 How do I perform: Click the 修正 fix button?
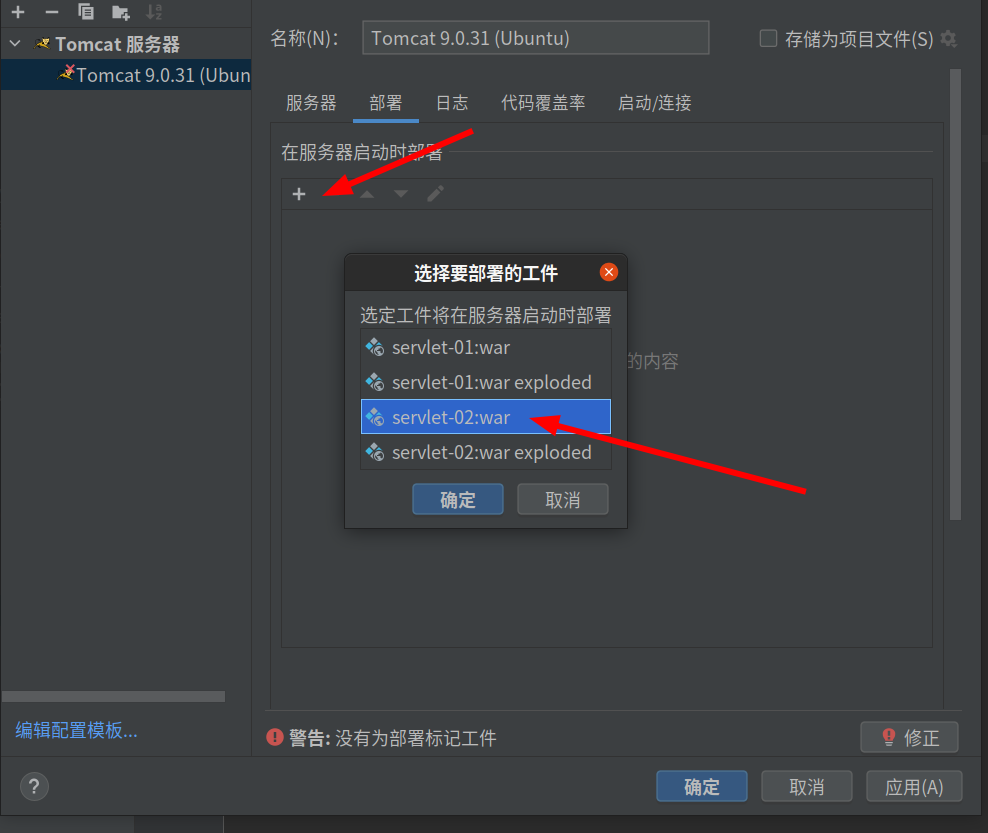tap(909, 737)
